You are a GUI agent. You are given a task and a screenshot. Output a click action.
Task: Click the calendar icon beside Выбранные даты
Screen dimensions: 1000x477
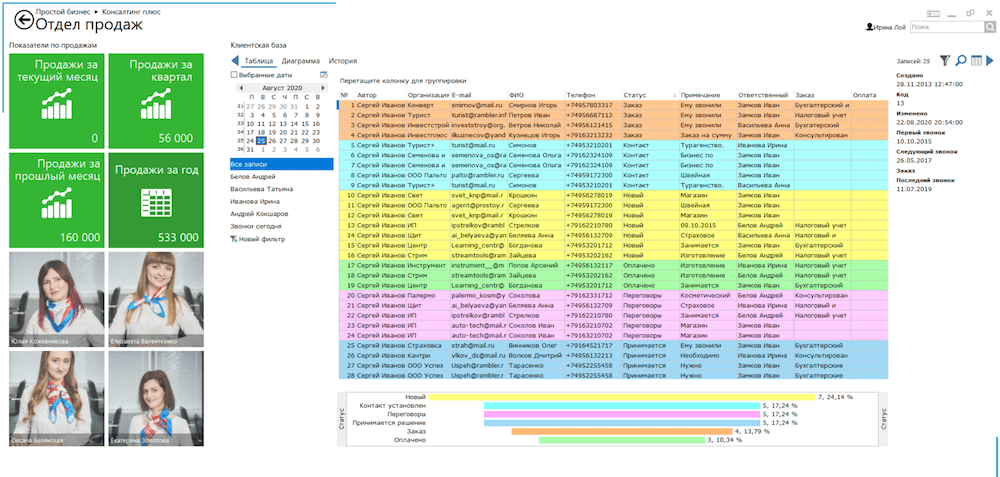[x=324, y=75]
